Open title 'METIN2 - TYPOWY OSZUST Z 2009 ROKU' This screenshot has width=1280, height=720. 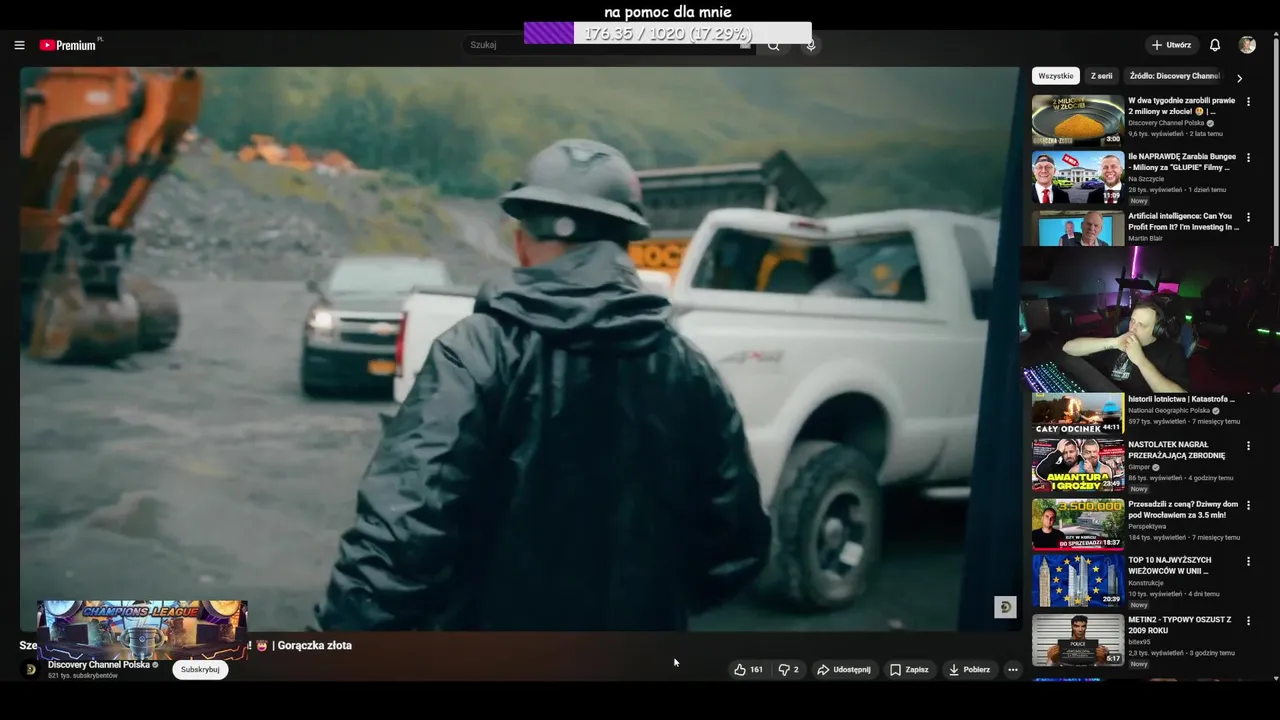tap(1180, 625)
